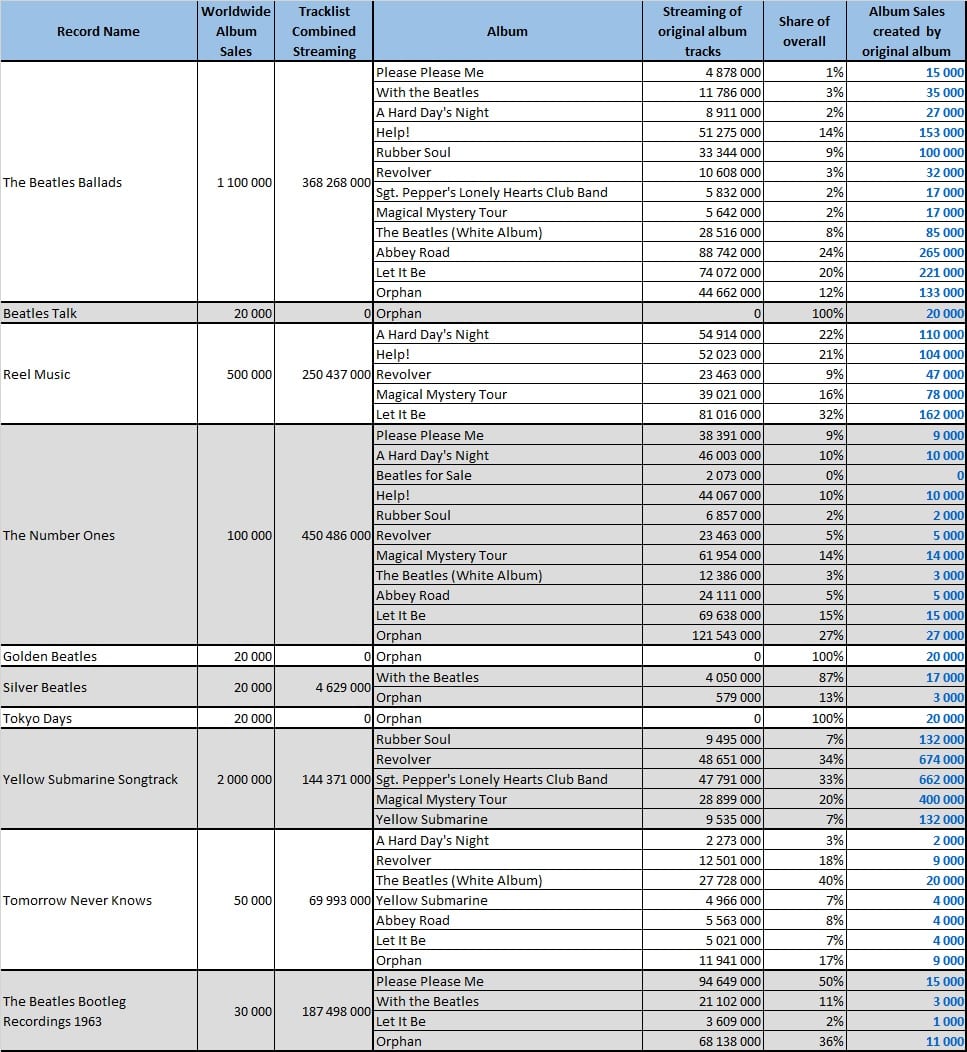Click combined streaming value '368 268 000'
Image resolution: width=967 pixels, height=1052 pixels.
click(336, 182)
